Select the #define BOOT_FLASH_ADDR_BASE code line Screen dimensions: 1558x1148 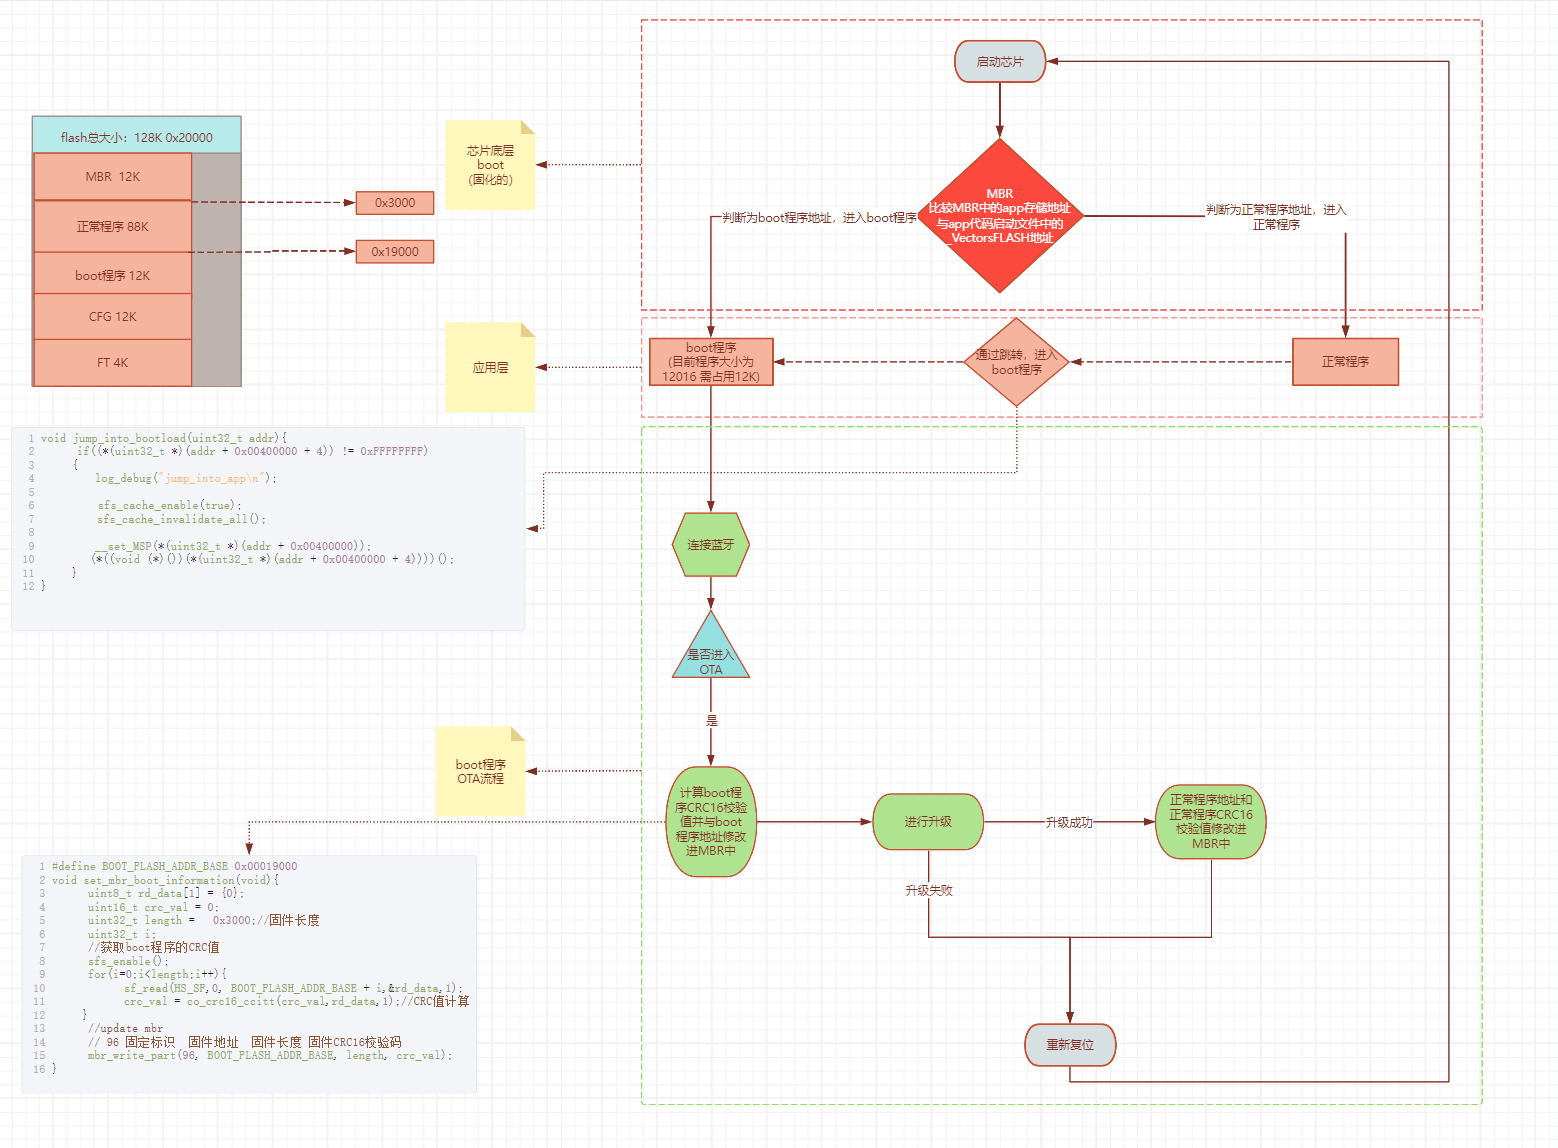tap(174, 866)
